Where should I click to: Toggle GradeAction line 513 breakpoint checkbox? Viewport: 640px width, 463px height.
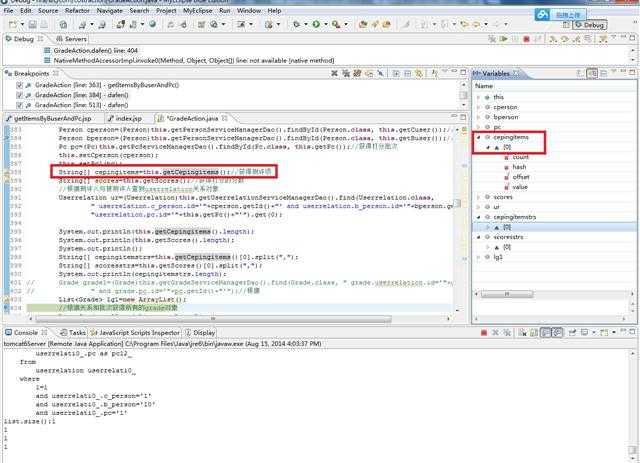click(19, 105)
